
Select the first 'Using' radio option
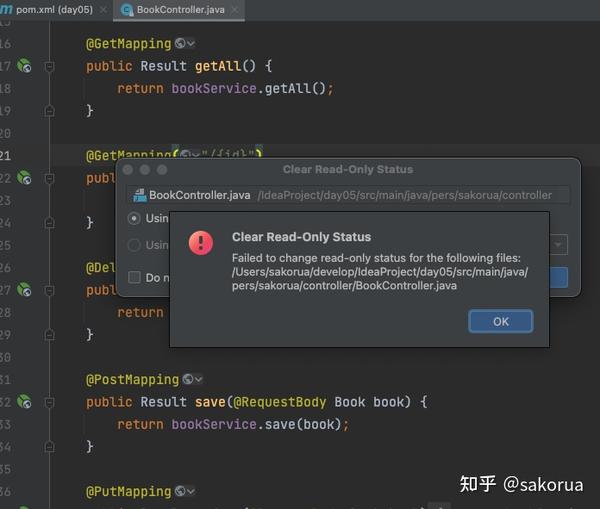(134, 218)
